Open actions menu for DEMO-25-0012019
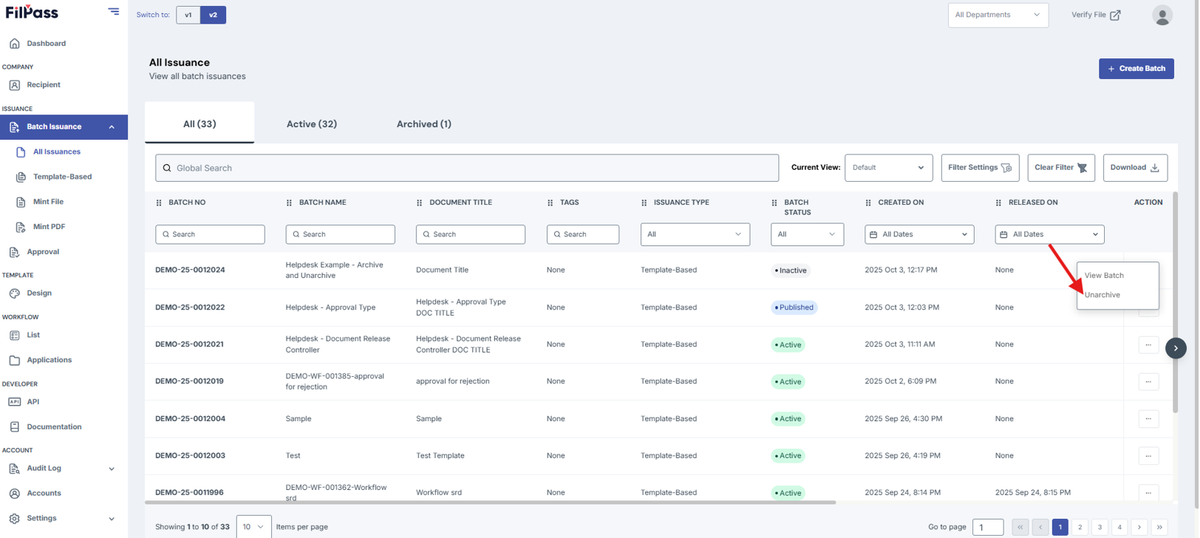This screenshot has width=1200, height=538. (x=1148, y=381)
